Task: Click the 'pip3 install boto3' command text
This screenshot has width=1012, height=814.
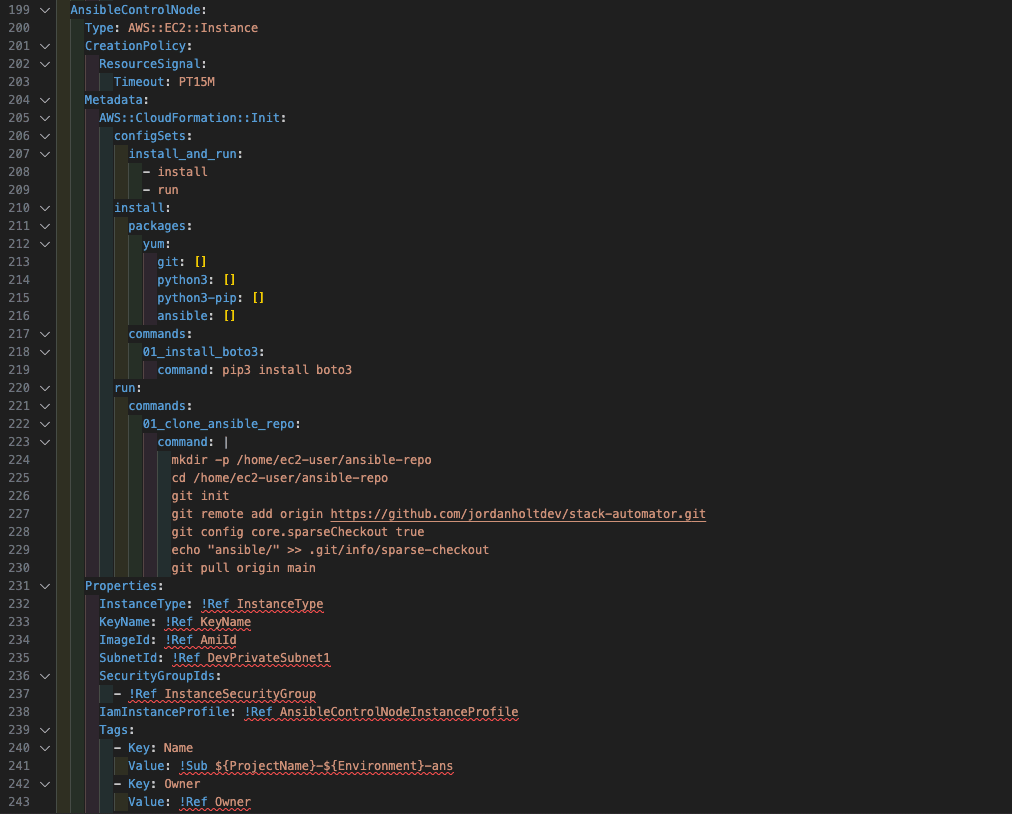Action: coord(287,370)
